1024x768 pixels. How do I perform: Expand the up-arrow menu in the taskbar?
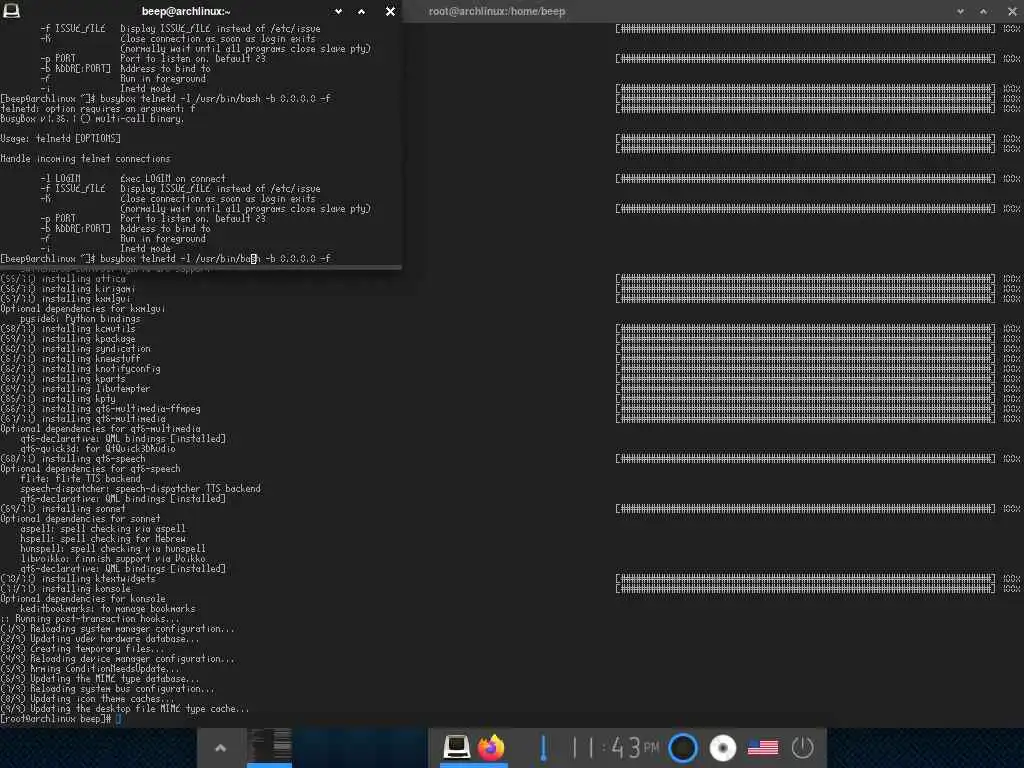coord(221,748)
